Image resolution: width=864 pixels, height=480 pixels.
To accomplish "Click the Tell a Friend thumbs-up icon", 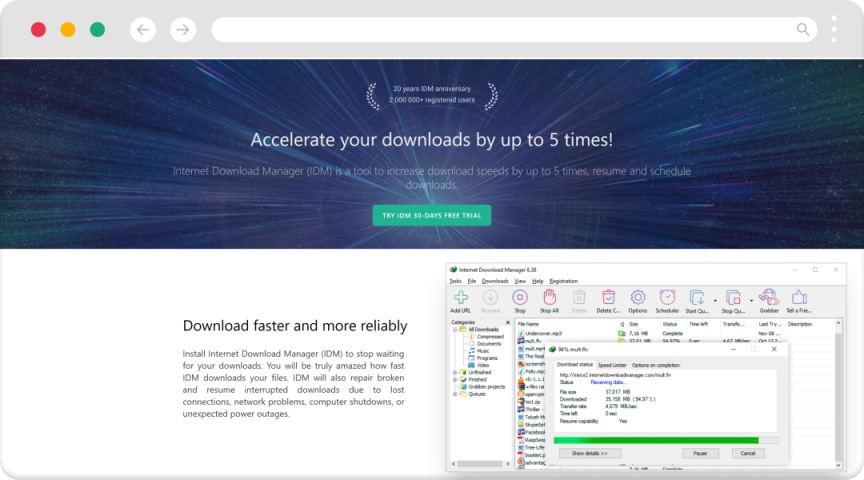I will 799,301.
